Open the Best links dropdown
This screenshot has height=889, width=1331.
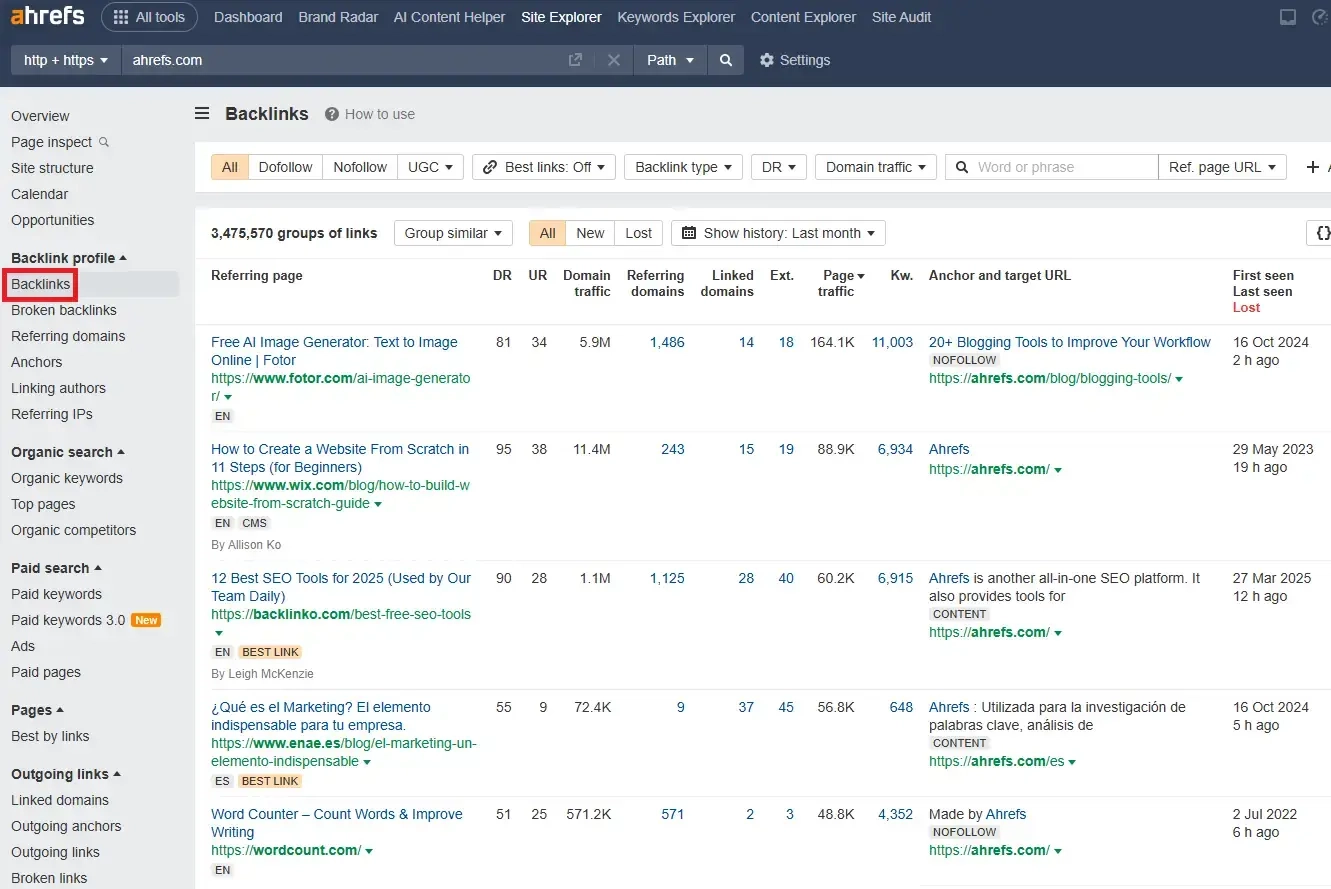coord(544,167)
